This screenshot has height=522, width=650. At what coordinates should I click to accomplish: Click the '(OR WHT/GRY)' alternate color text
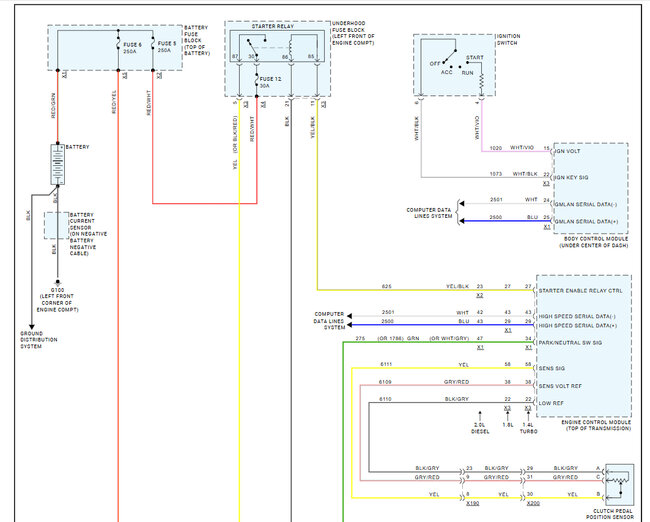[x=449, y=339]
